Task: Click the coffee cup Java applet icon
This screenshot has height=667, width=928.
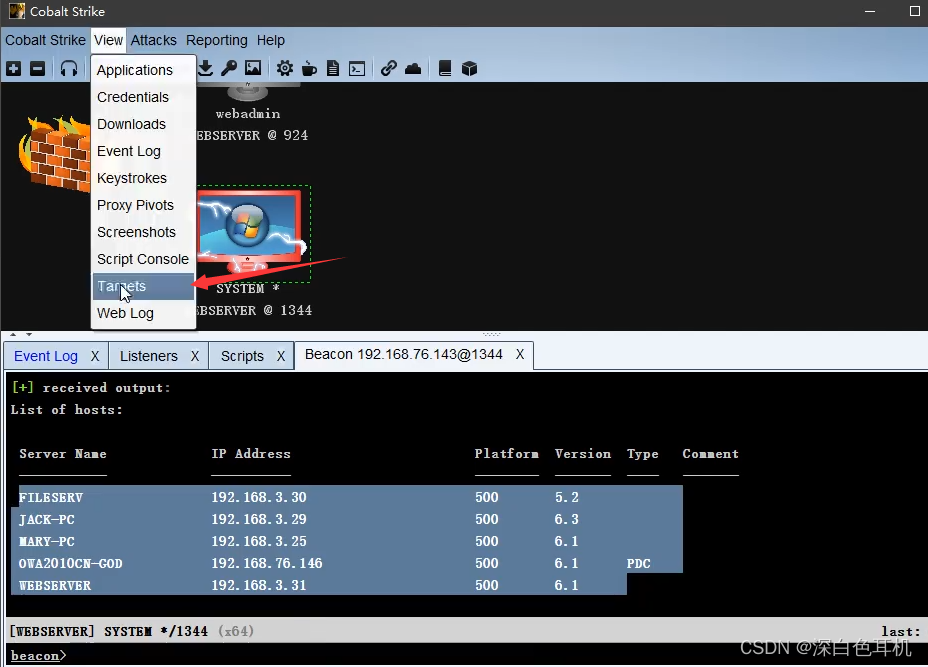Action: coord(309,69)
